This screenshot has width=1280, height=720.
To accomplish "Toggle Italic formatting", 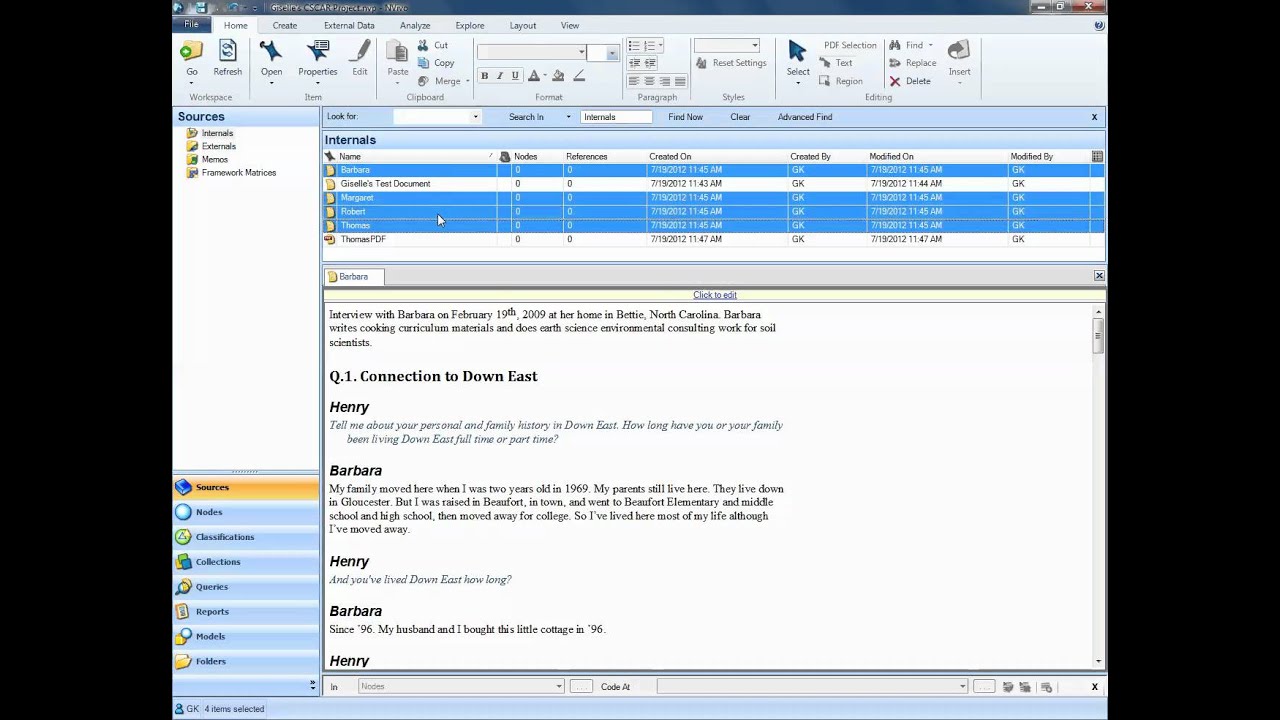I will (500, 76).
